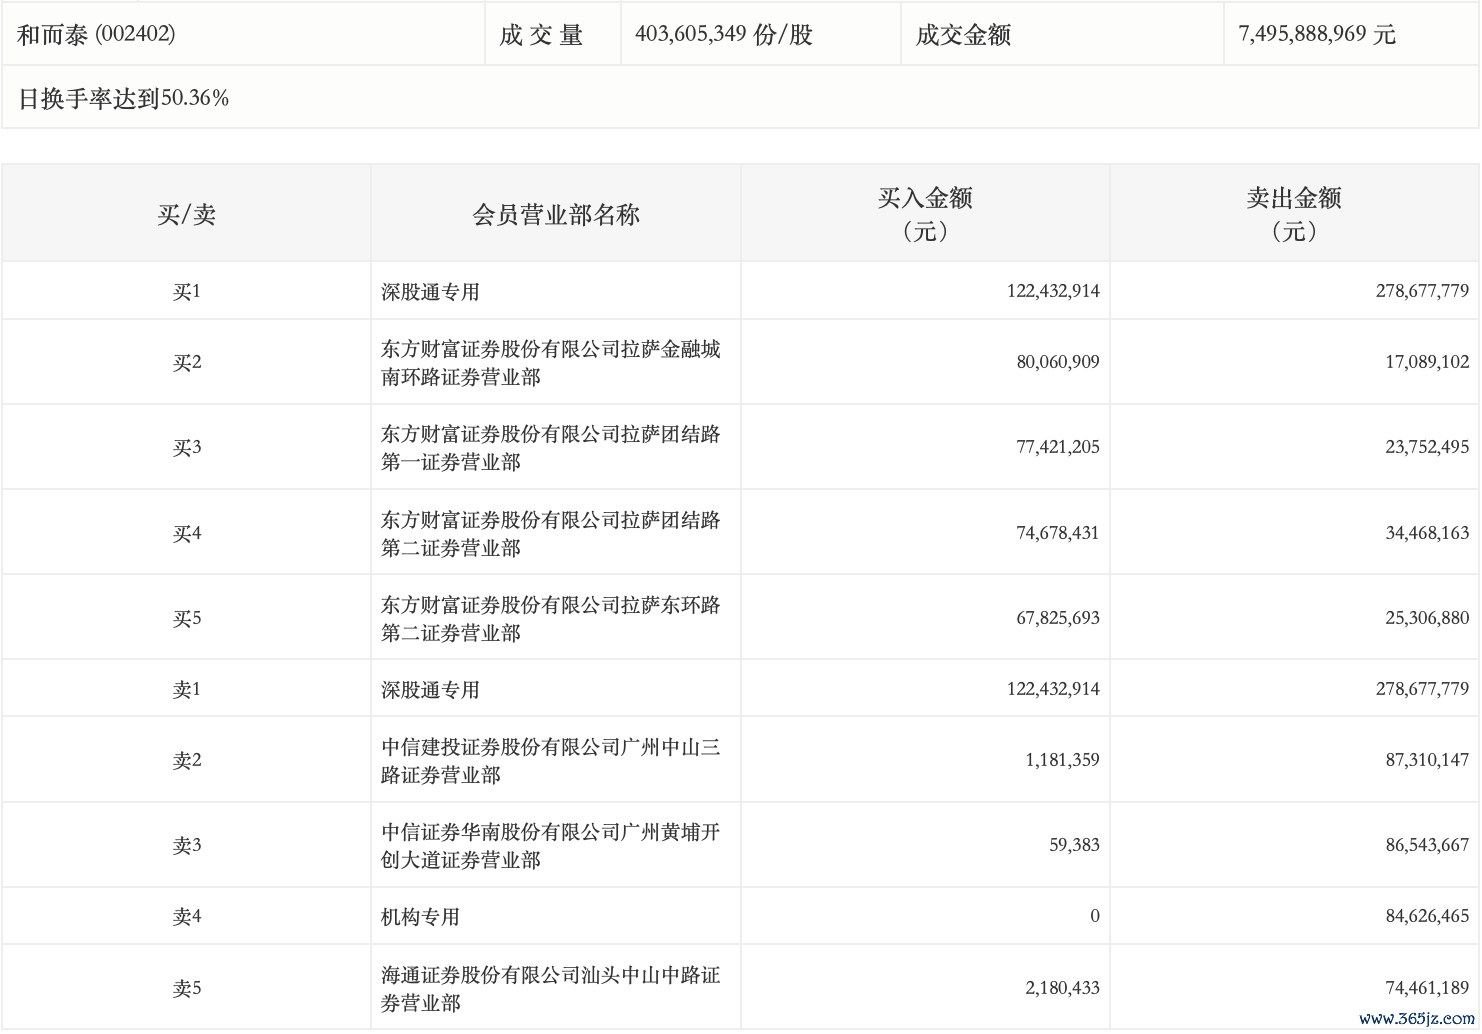
Task: Click the volume value 403,605,349 份/股
Action: pyautogui.click(x=723, y=35)
